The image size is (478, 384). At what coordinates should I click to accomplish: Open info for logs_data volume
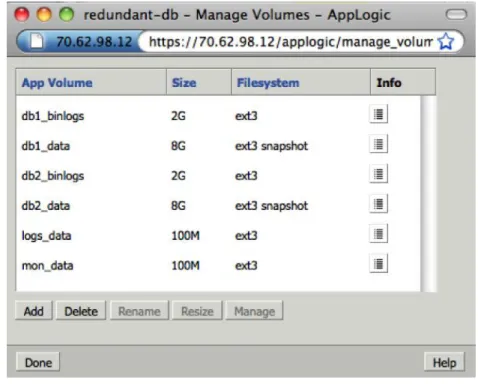coord(378,234)
